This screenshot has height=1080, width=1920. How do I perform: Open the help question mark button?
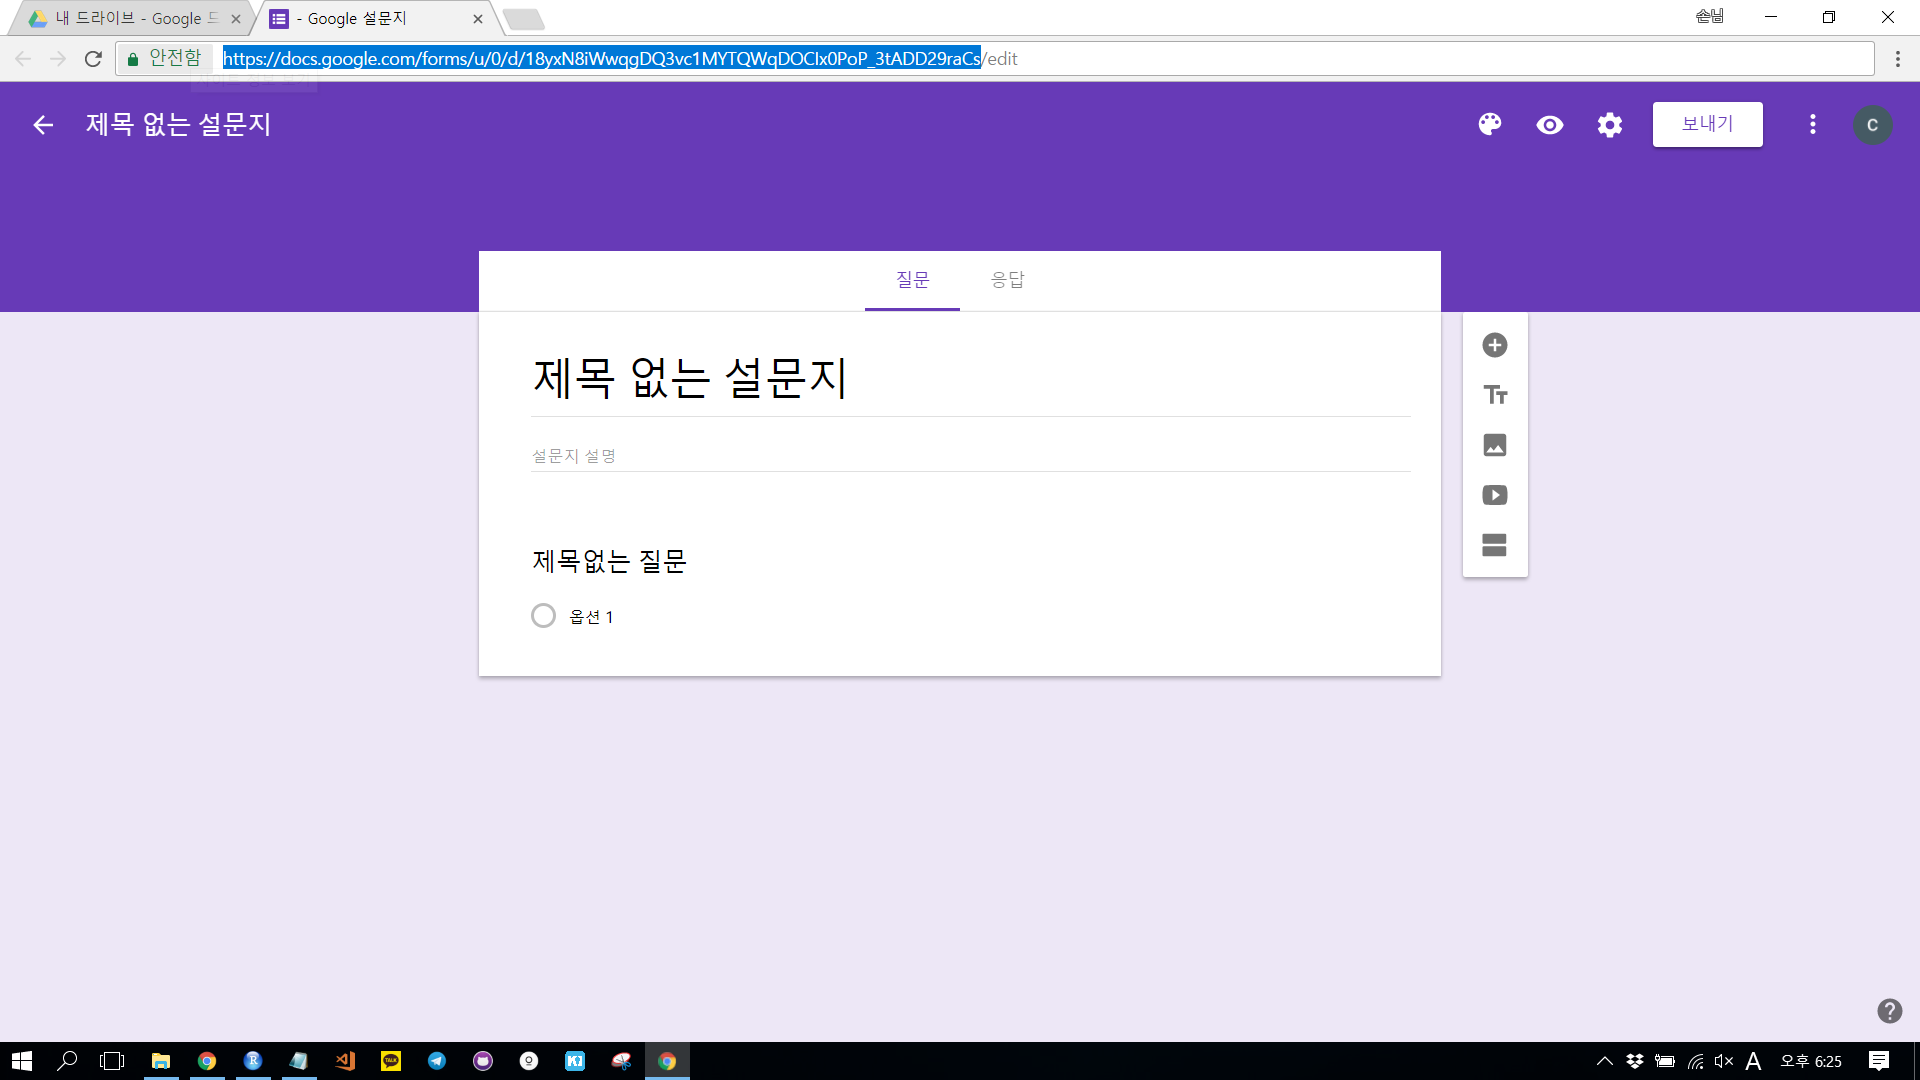(1889, 1011)
